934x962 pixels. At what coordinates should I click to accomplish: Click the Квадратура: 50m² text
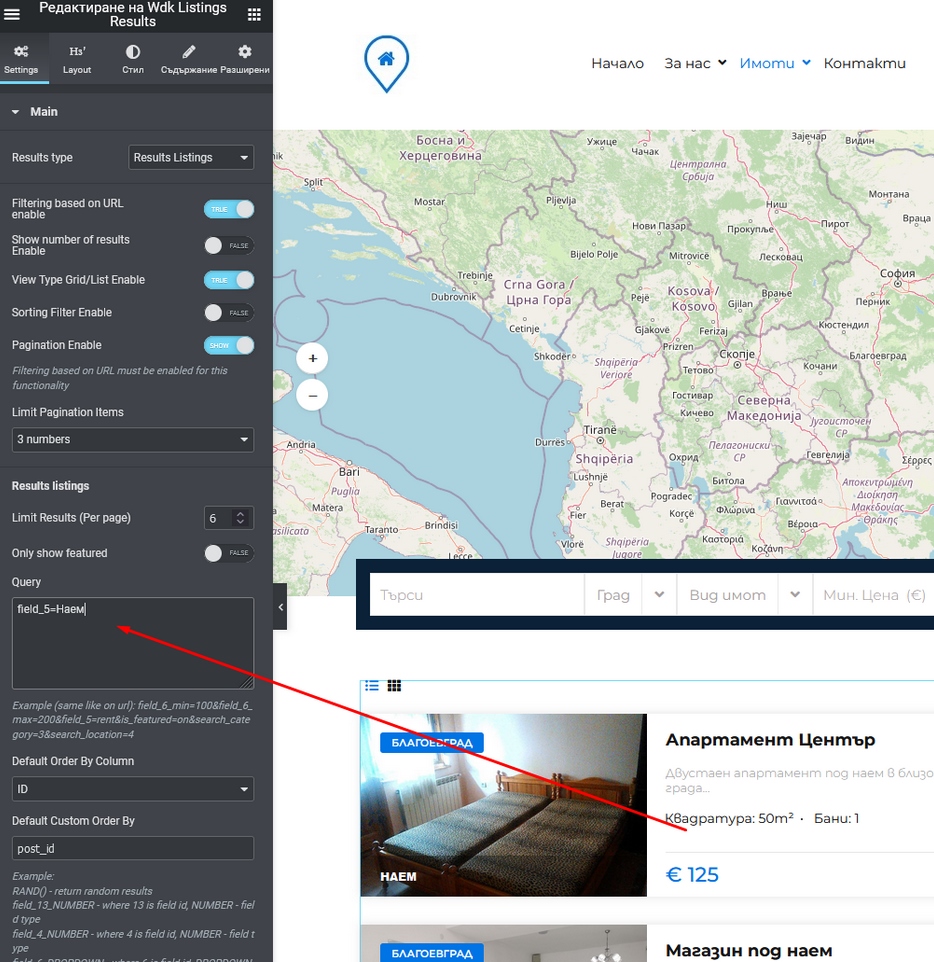729,818
